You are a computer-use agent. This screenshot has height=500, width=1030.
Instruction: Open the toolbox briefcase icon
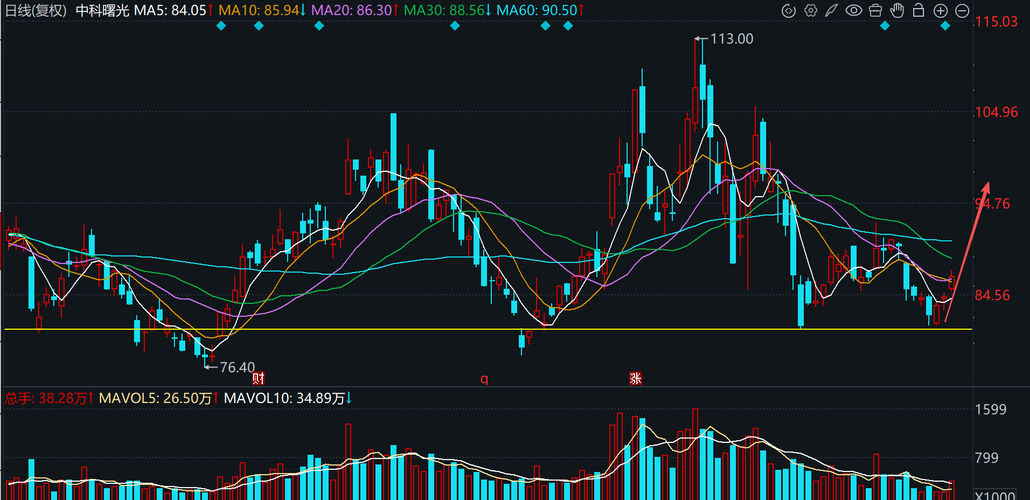[x=875, y=11]
